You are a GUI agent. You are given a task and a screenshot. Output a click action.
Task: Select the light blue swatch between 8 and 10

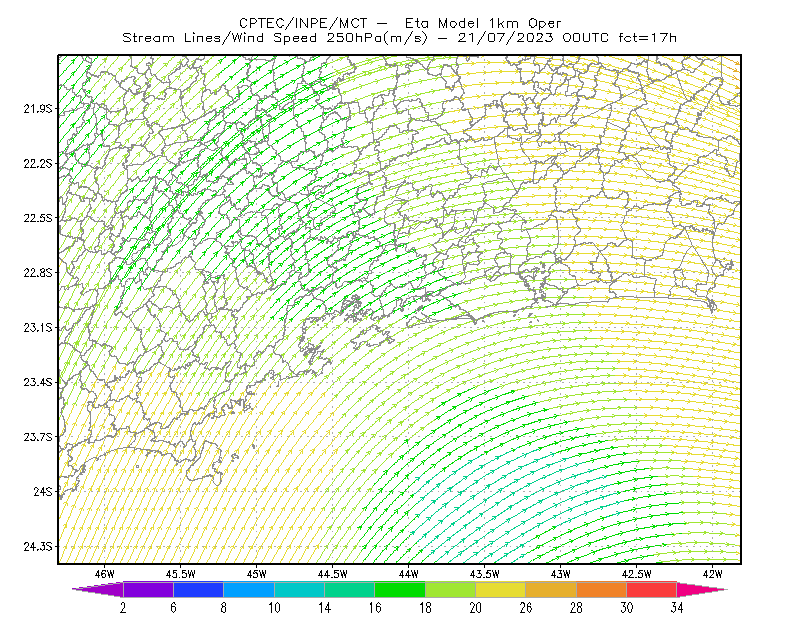point(249,589)
